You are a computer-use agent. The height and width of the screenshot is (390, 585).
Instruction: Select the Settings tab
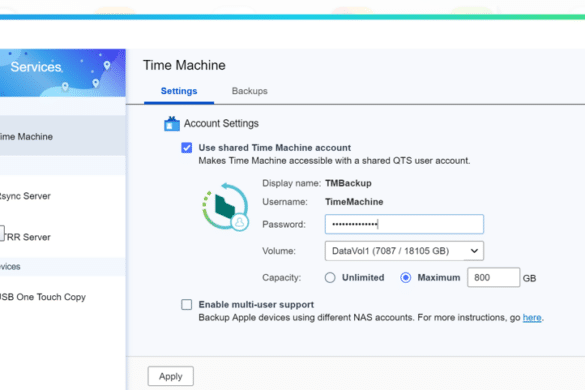(x=179, y=91)
